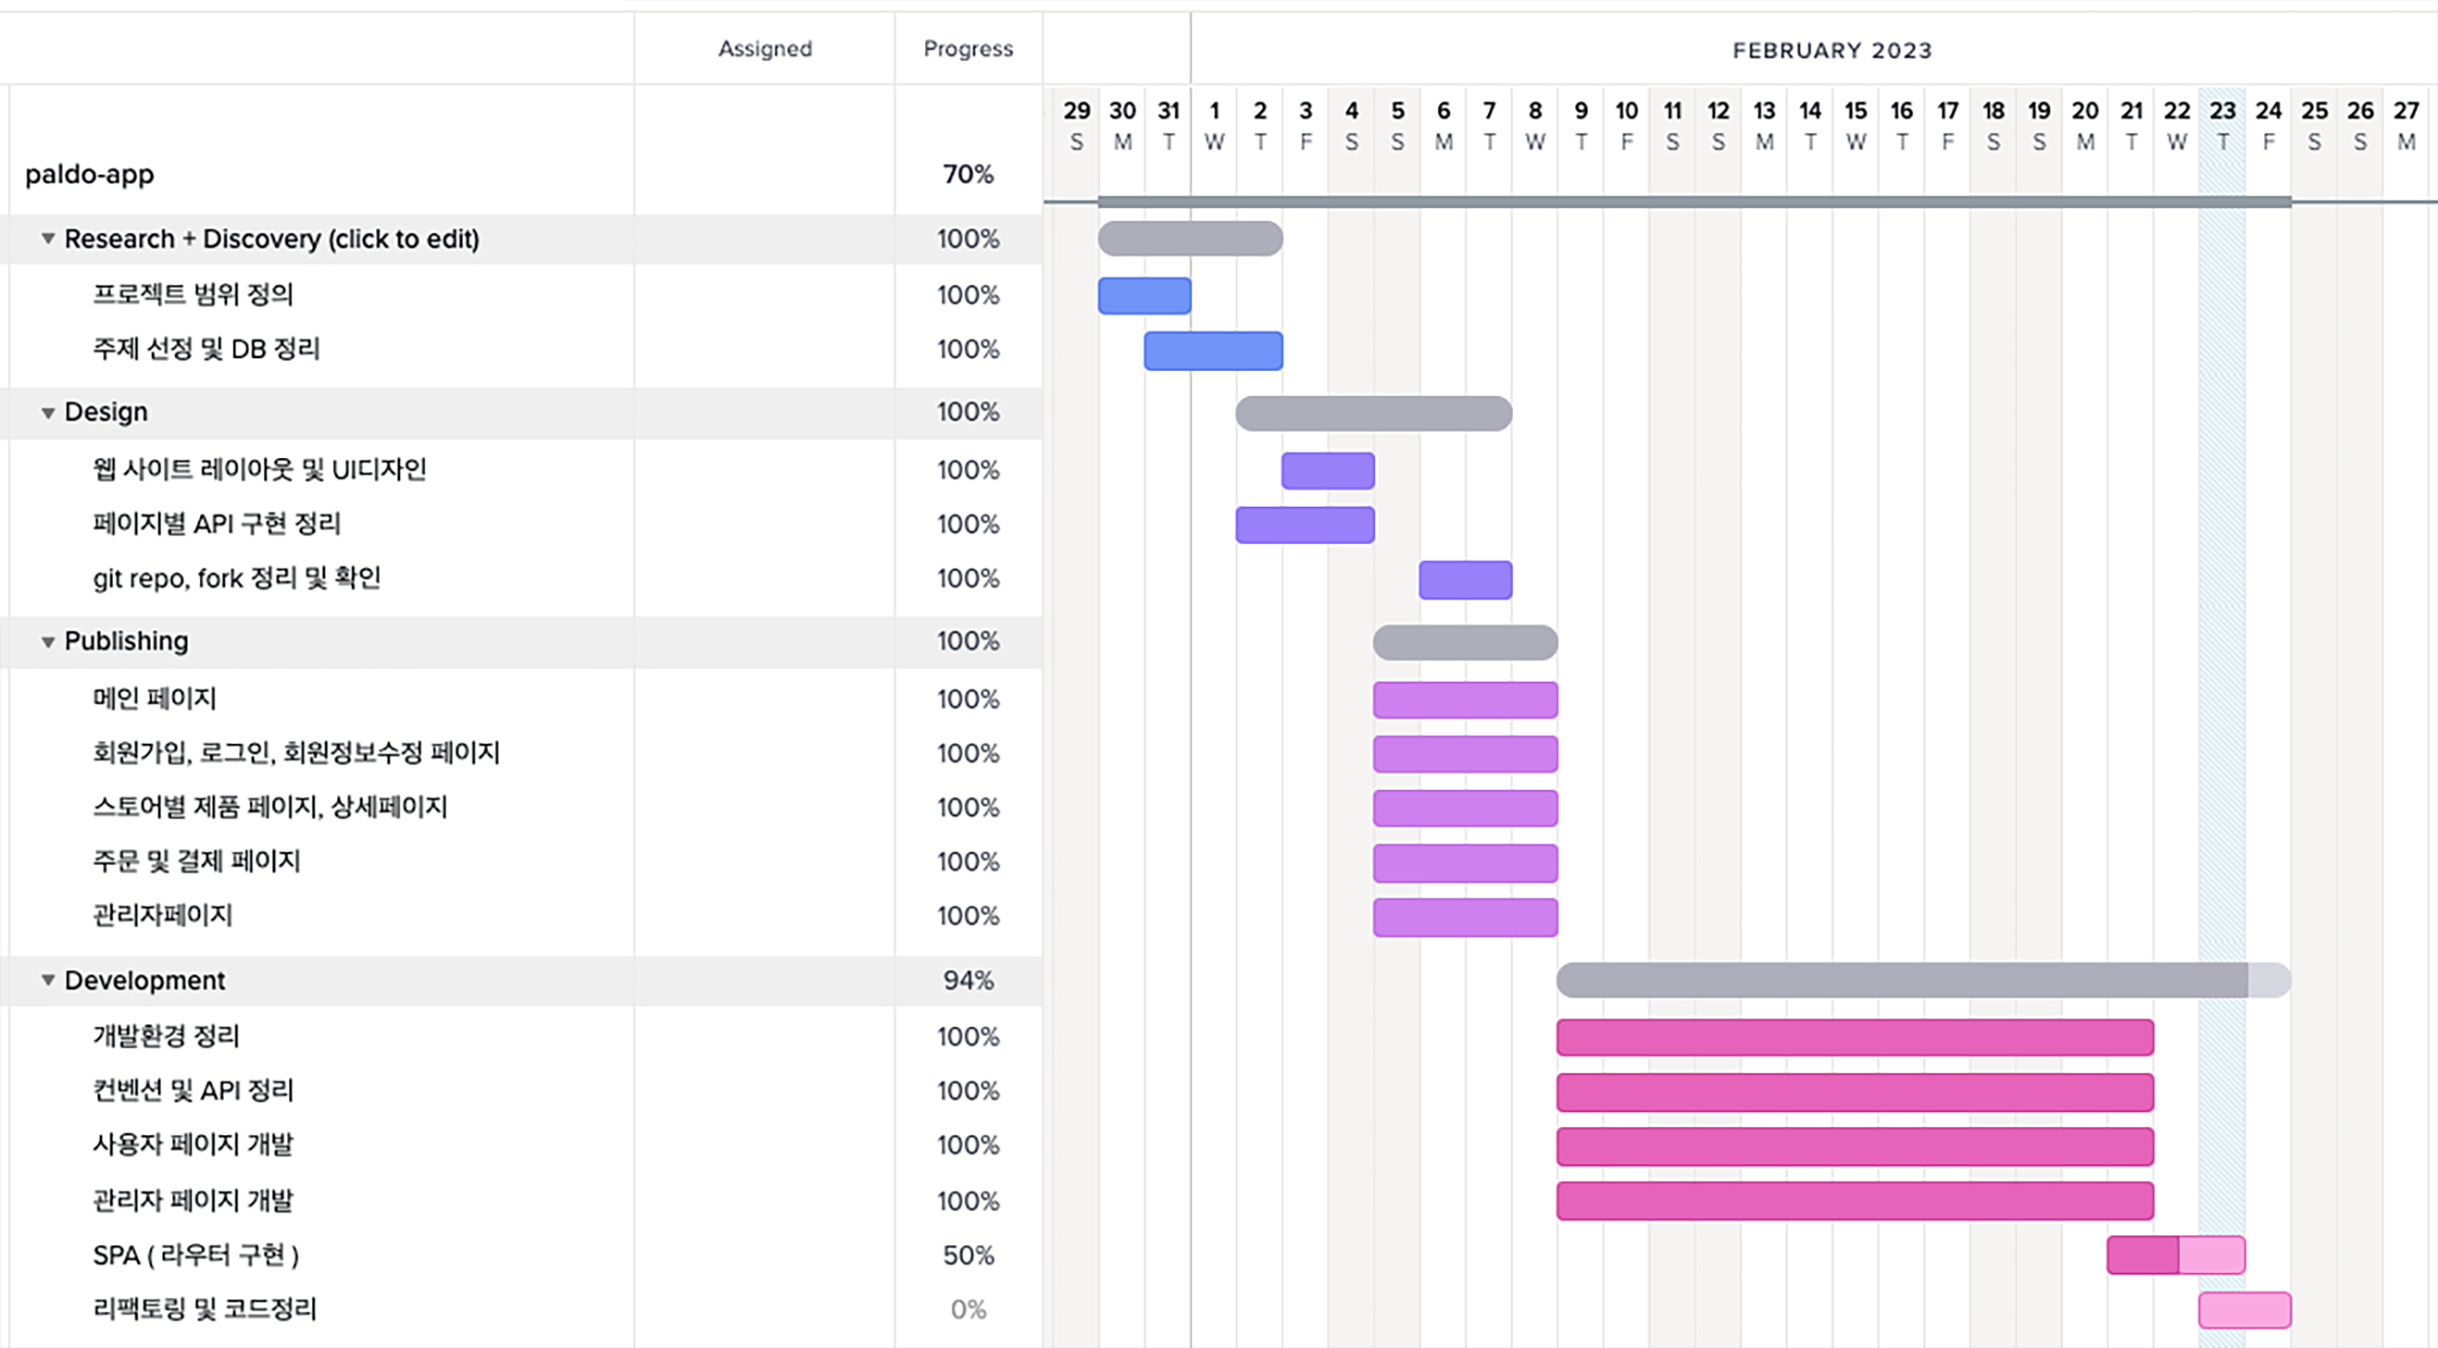Select the gray Development summary bar
2438x1348 pixels.
coord(1900,981)
